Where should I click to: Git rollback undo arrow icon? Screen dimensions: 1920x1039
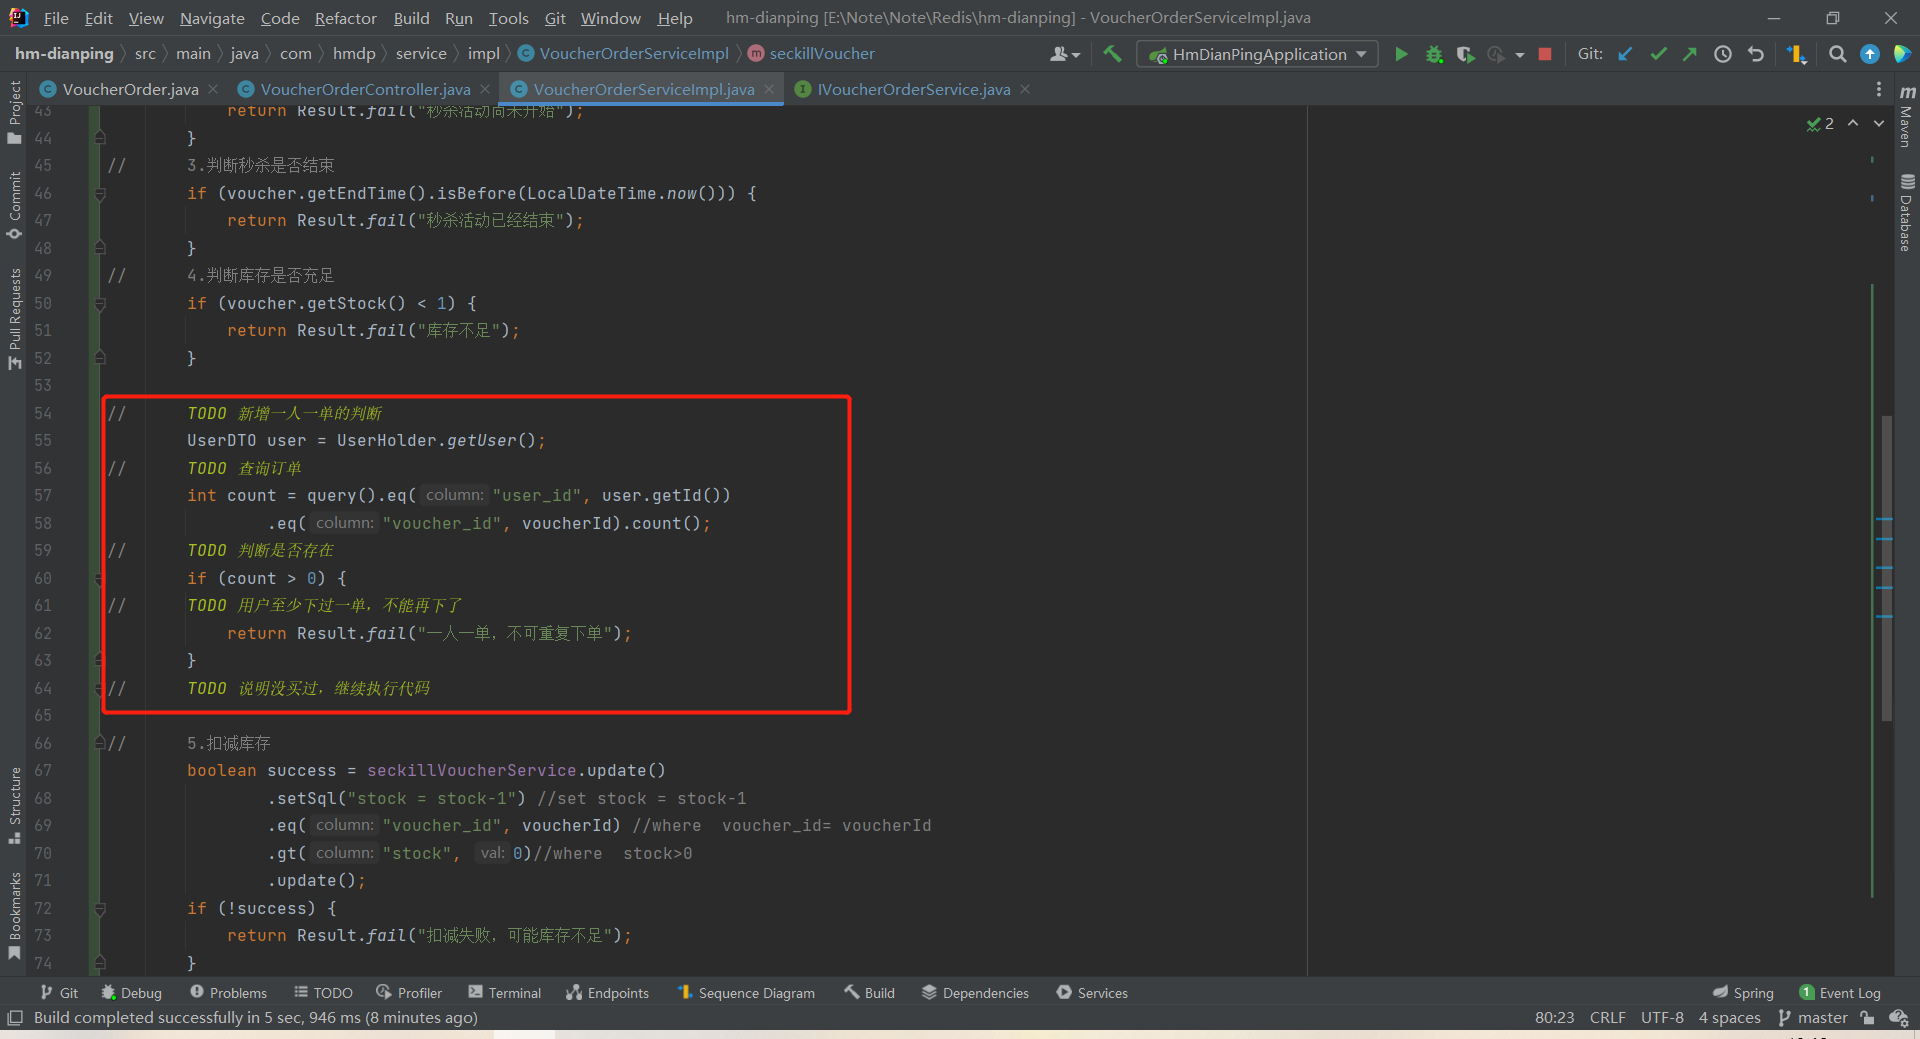(x=1756, y=54)
